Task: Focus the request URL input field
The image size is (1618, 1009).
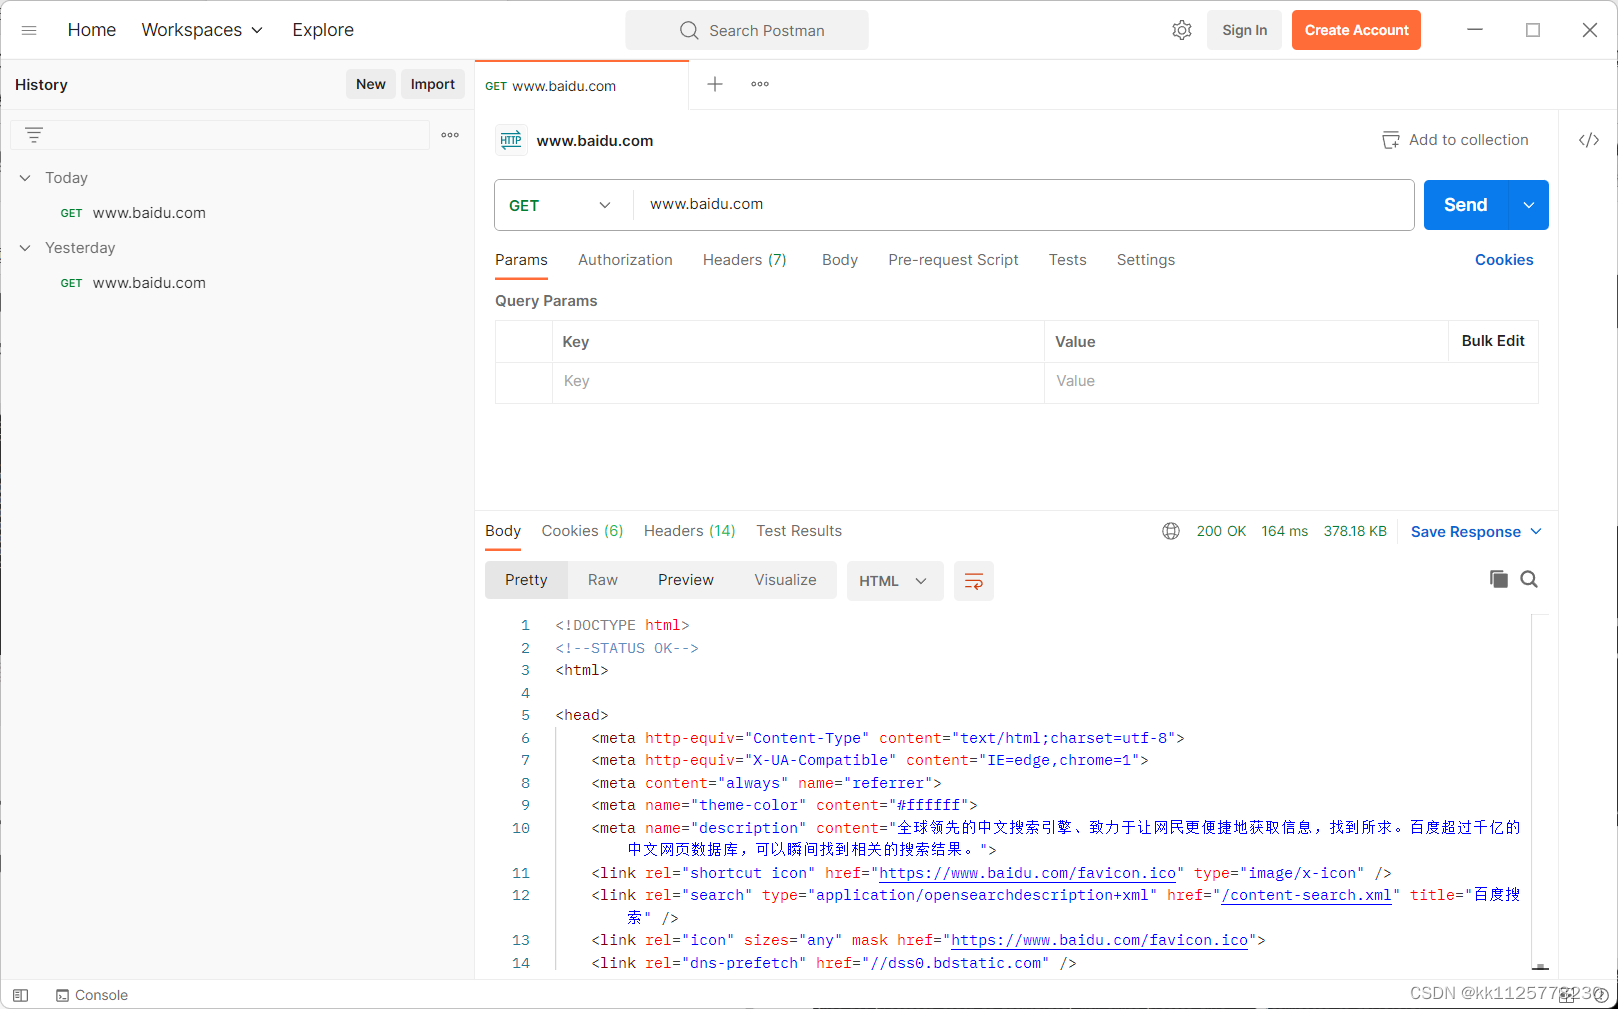Action: tap(1023, 204)
